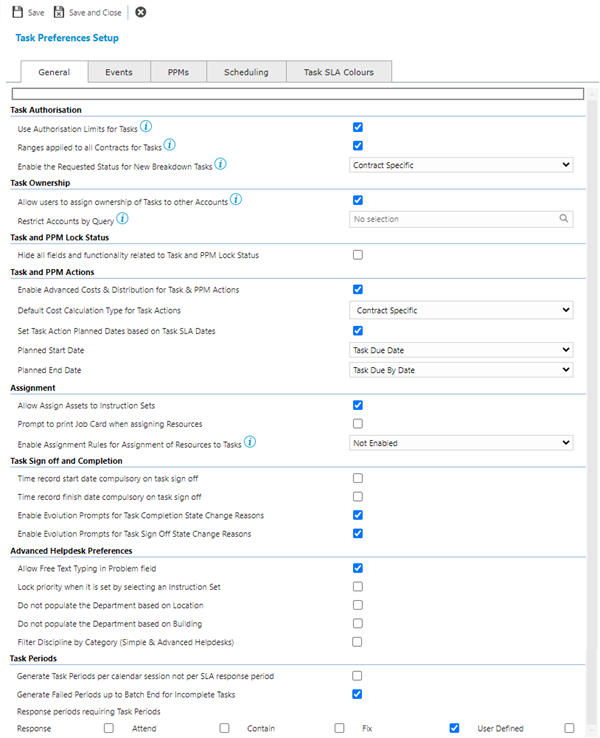Viewport: 600px width, 738px height.
Task: Open Enable Assignment Rules dropdown set to Not Enabled
Action: click(x=462, y=442)
